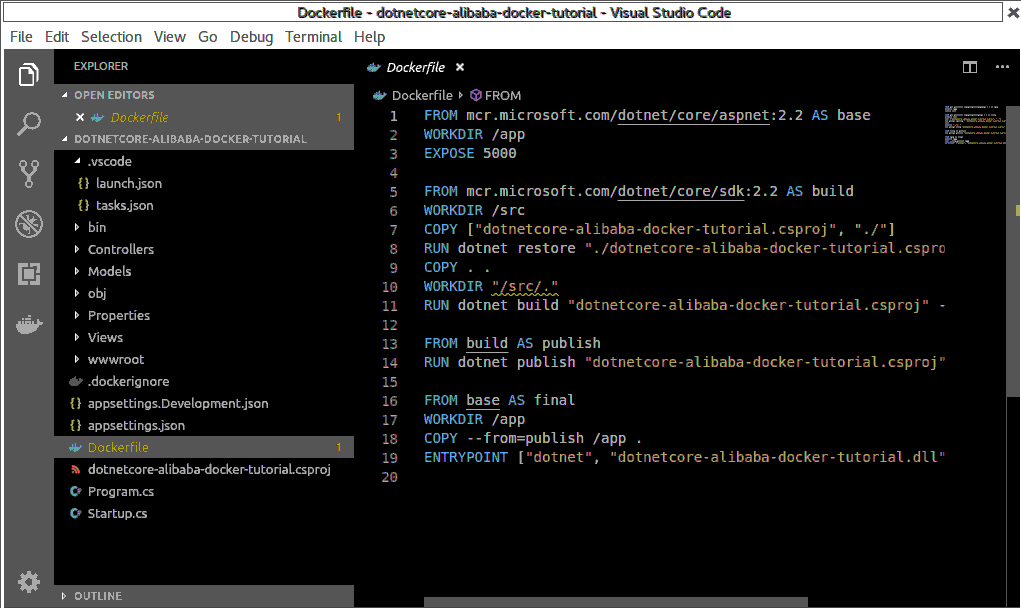Follow the dotnet/core/sdk image link

(680, 191)
